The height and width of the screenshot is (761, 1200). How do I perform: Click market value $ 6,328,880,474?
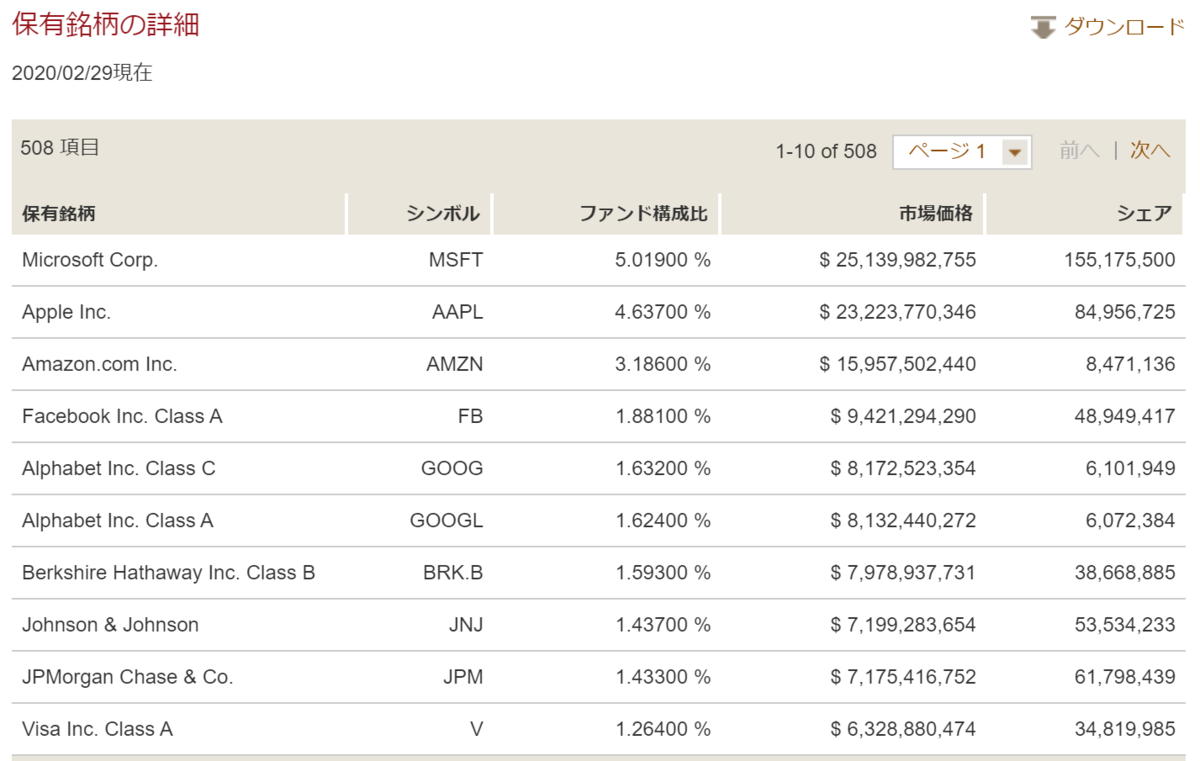(903, 729)
